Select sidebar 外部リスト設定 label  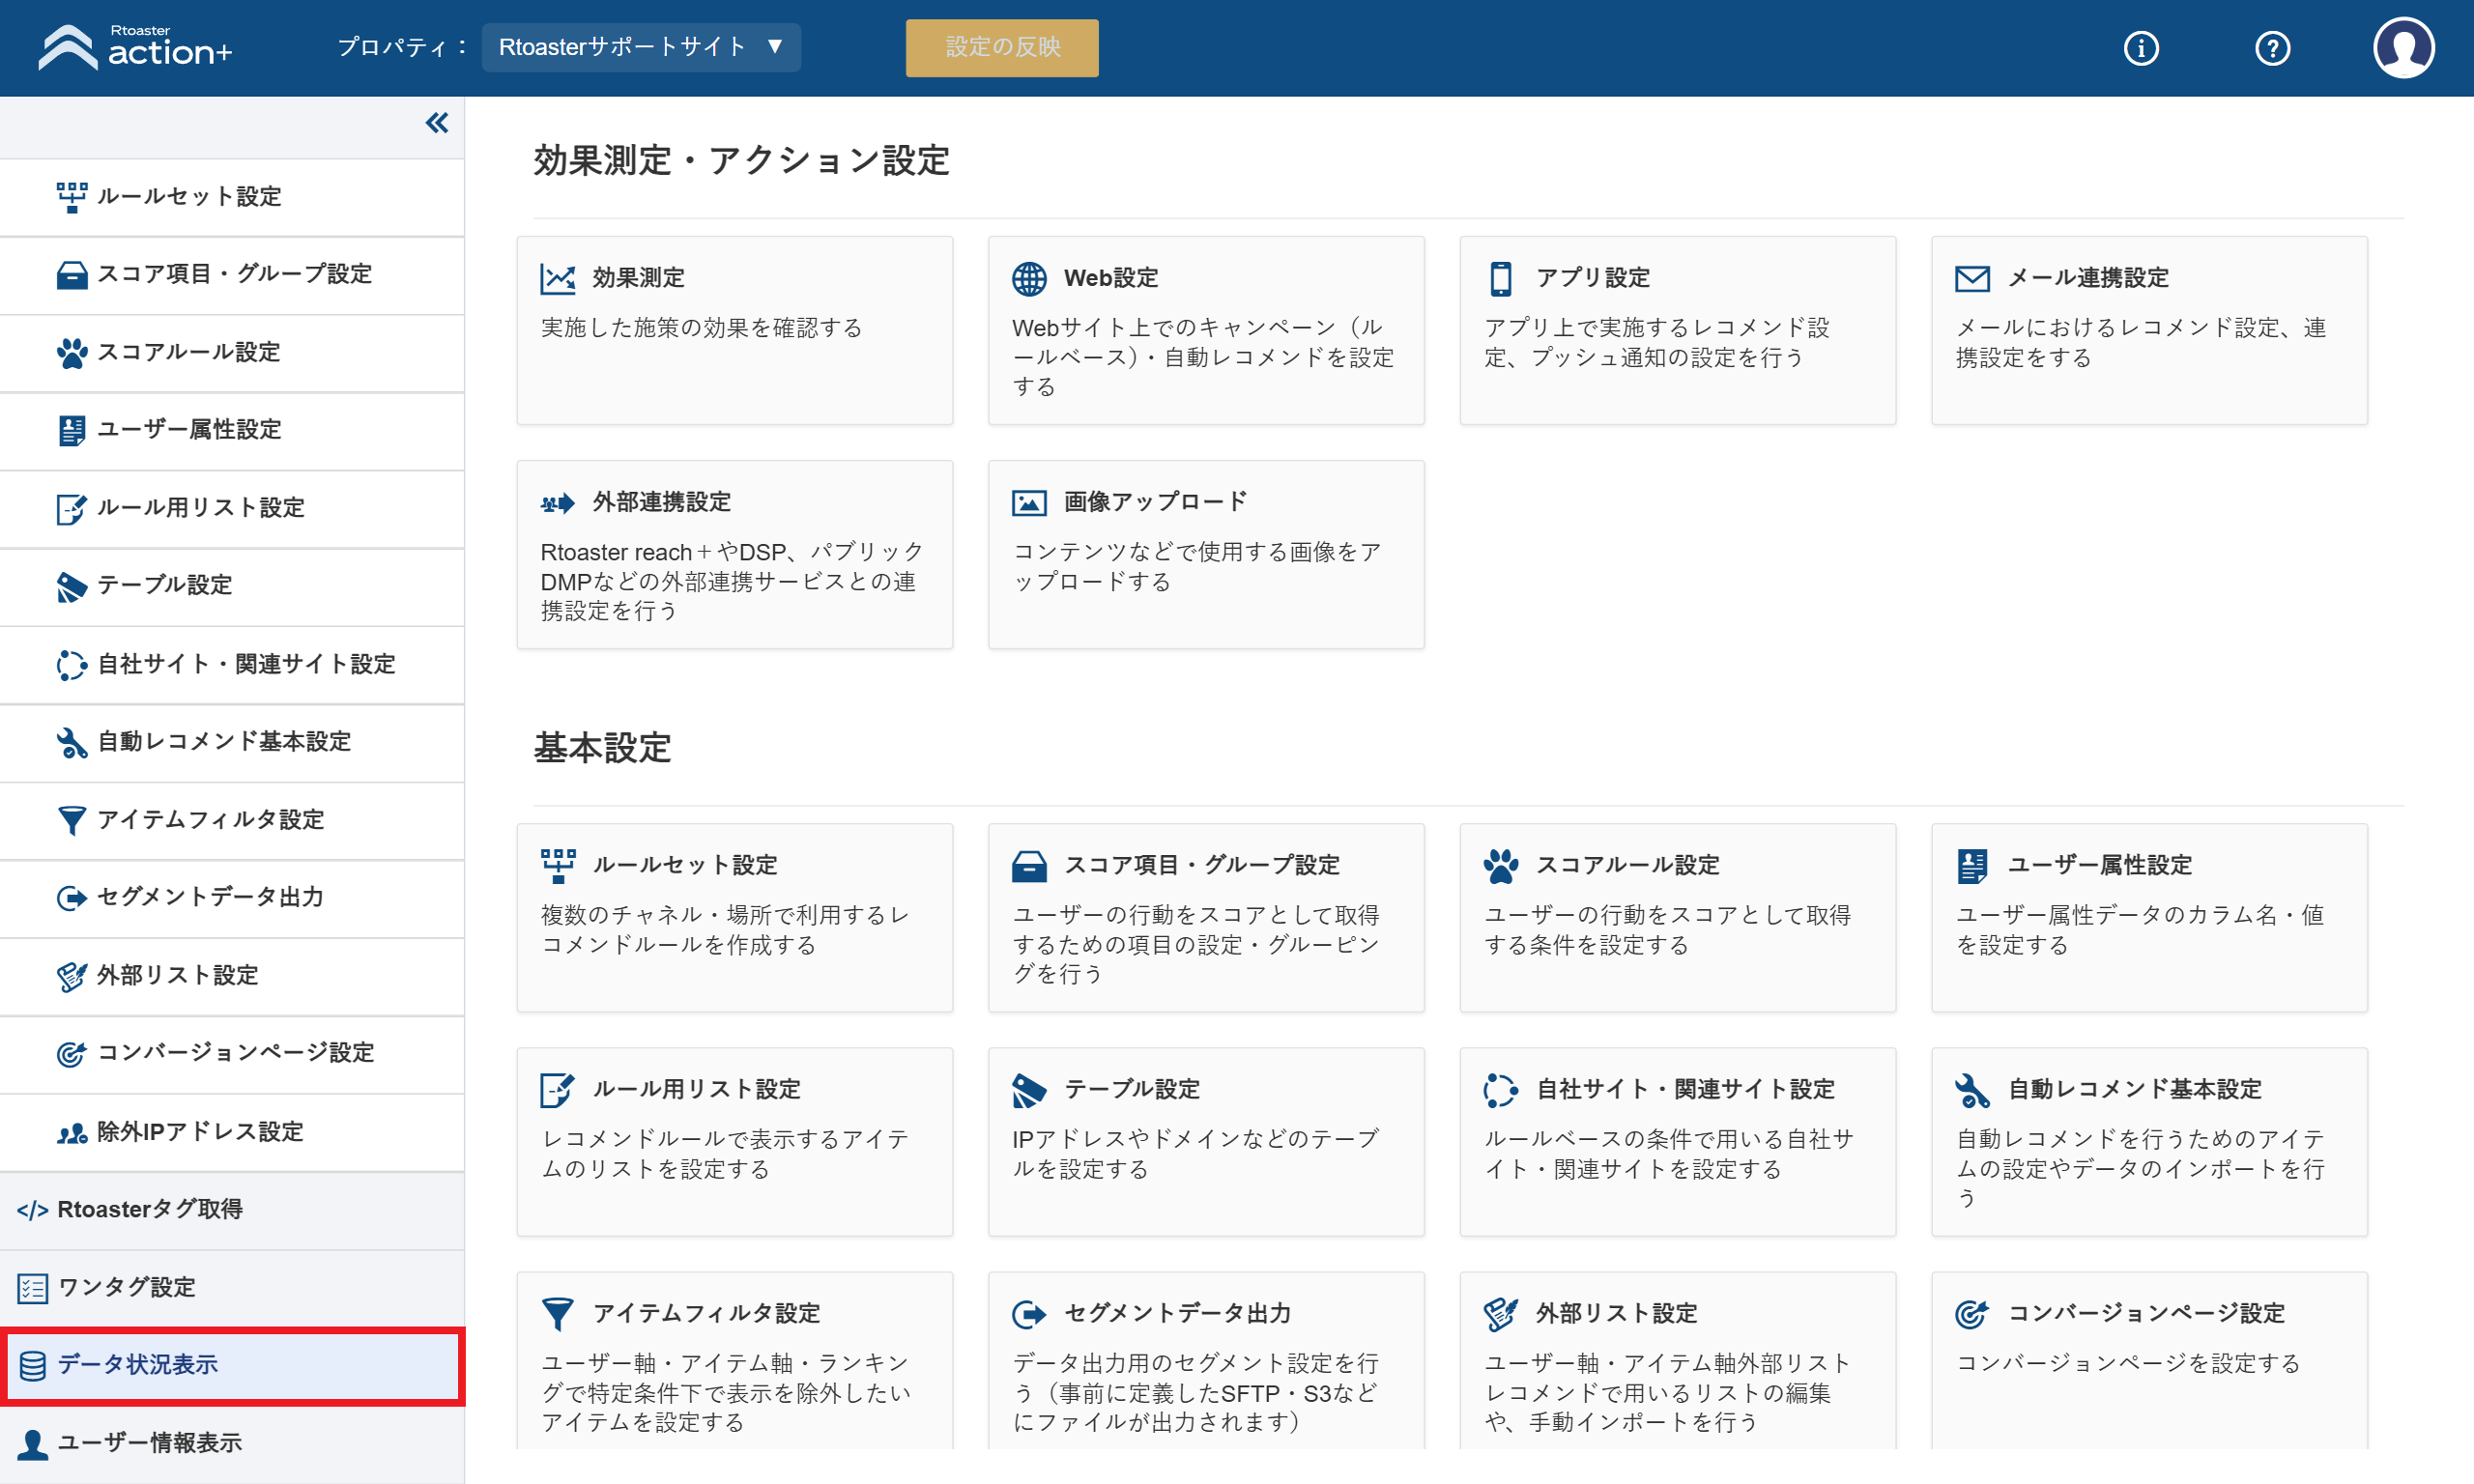point(177,976)
